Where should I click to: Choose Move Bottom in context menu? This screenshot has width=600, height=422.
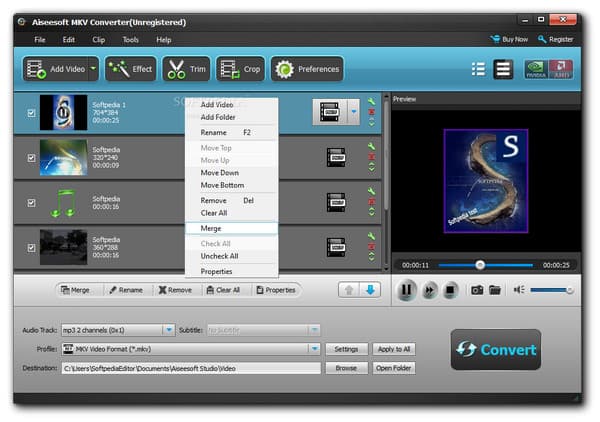click(x=232, y=185)
